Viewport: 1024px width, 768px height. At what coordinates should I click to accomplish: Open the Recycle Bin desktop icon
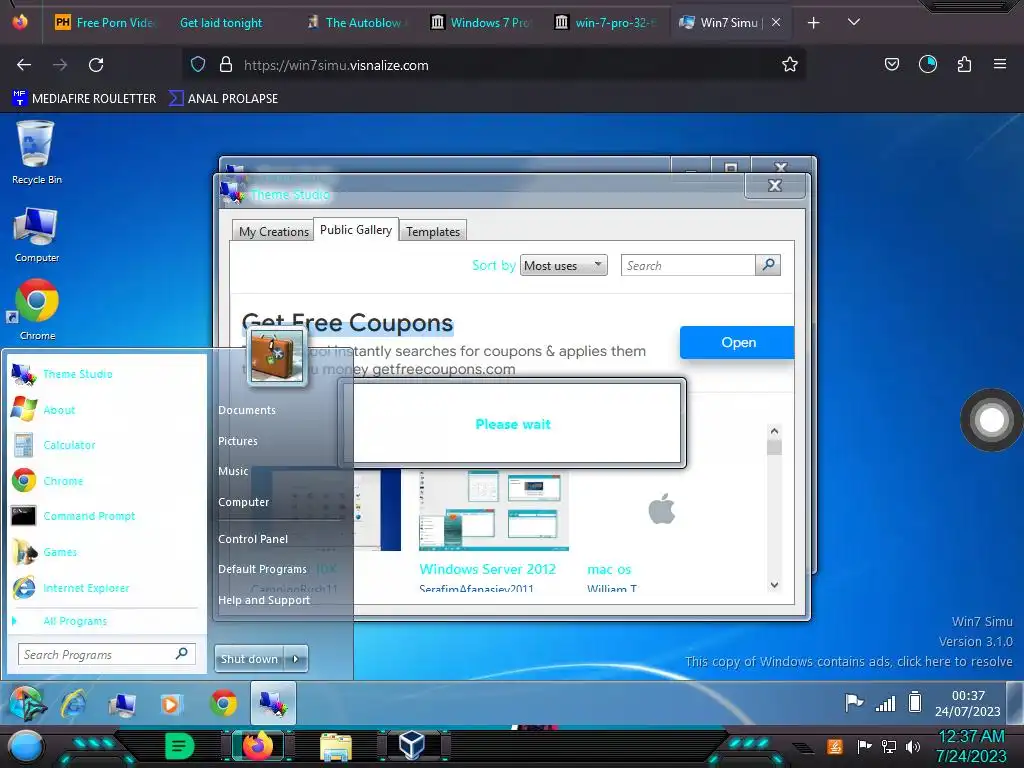[35, 152]
